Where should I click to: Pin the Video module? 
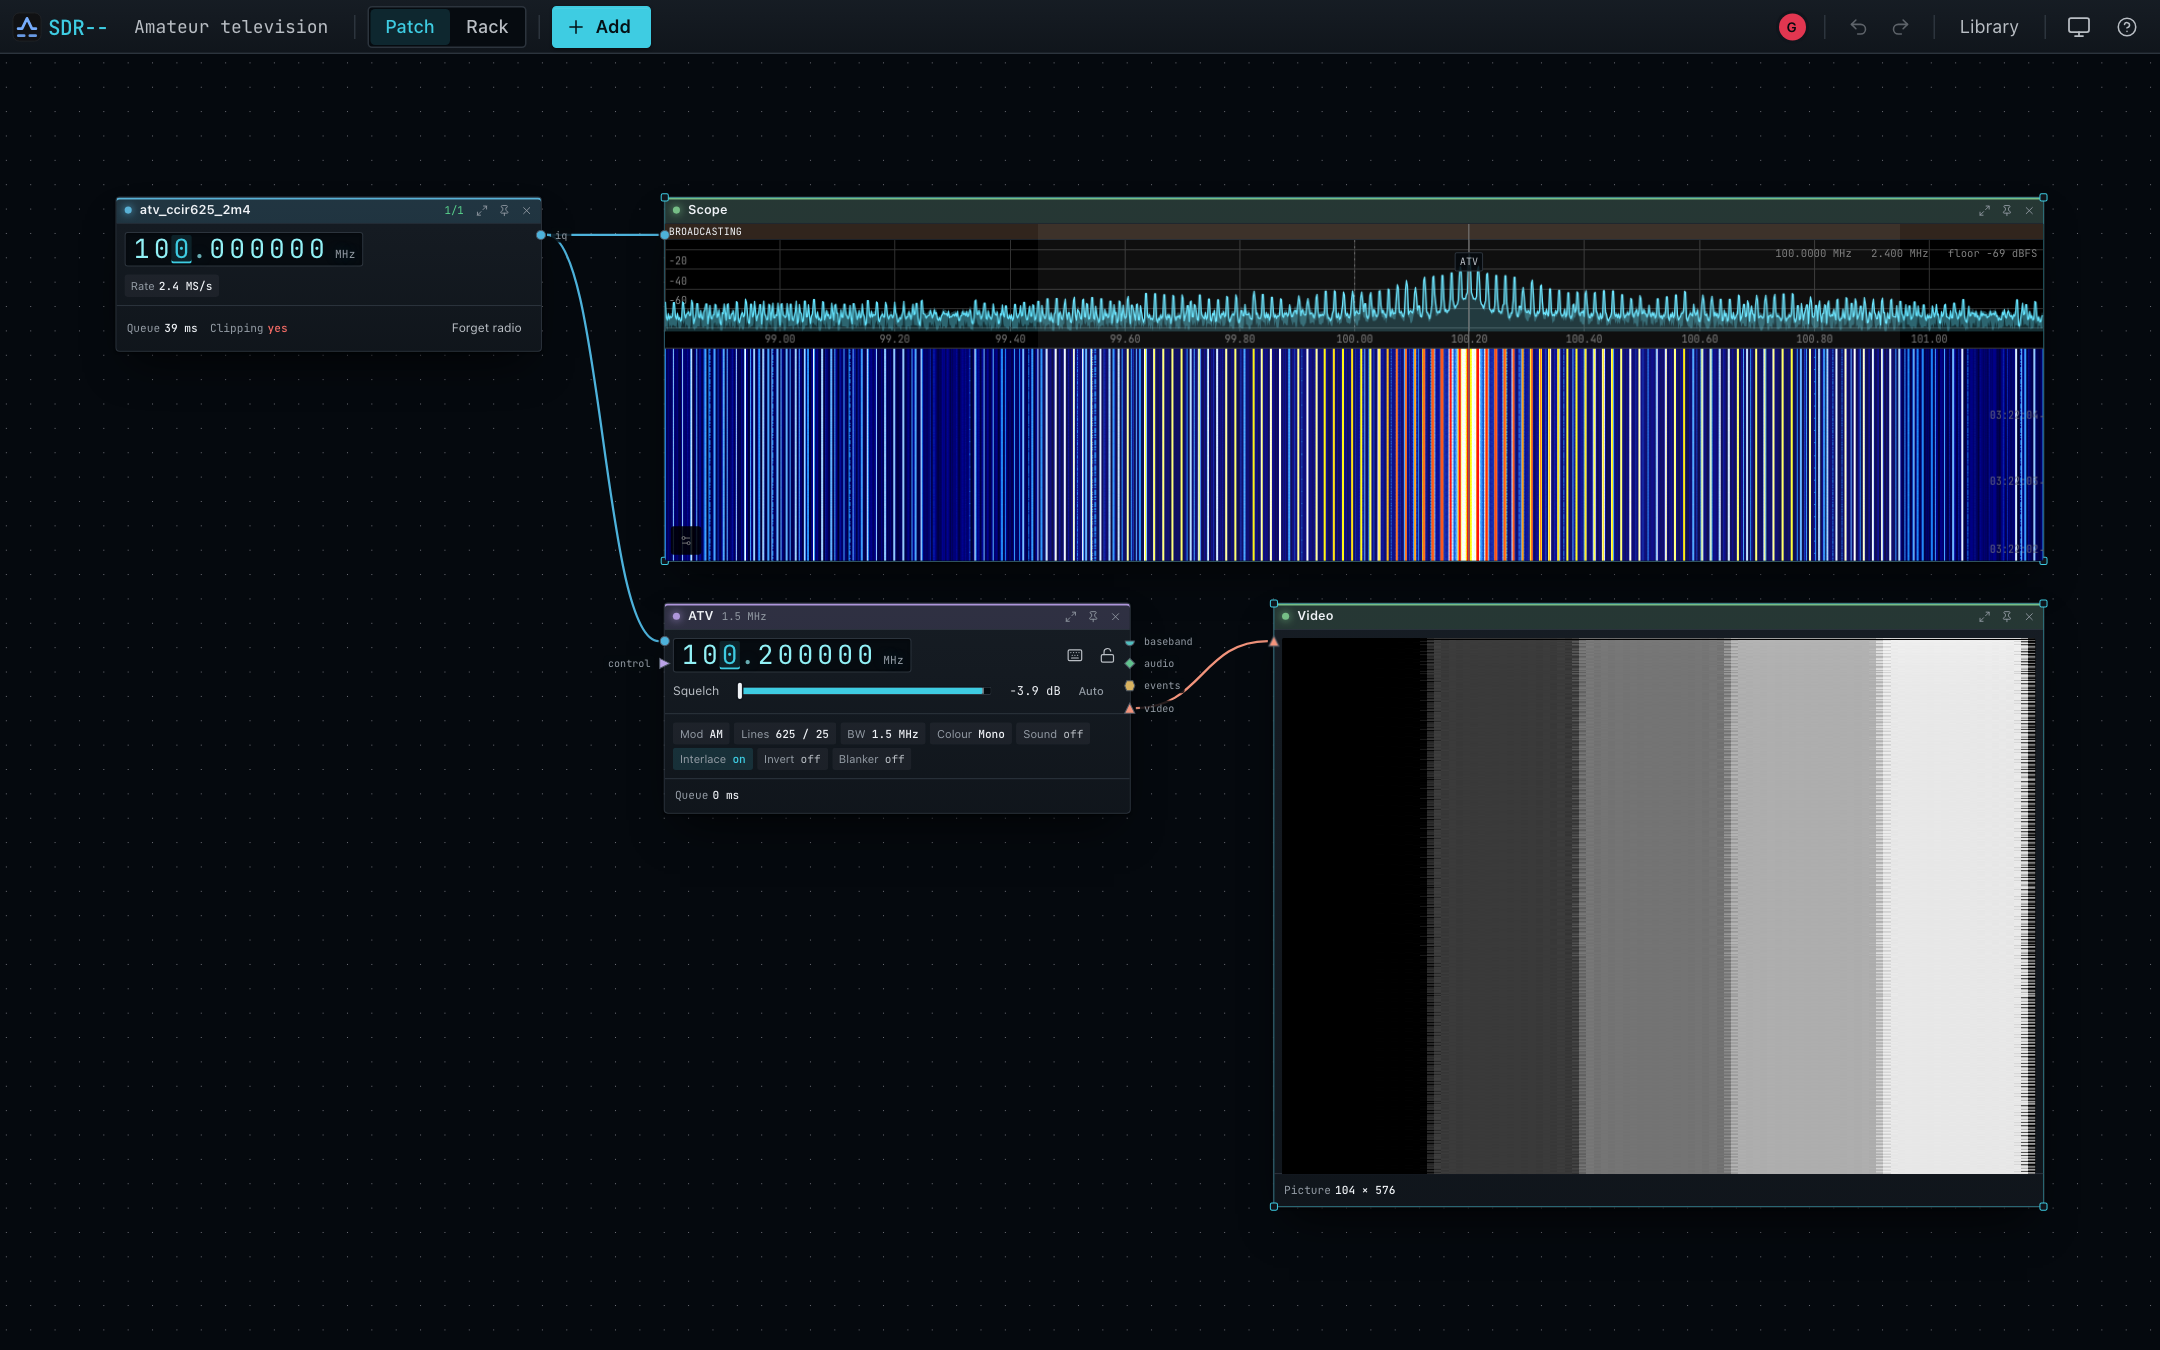click(2007, 617)
